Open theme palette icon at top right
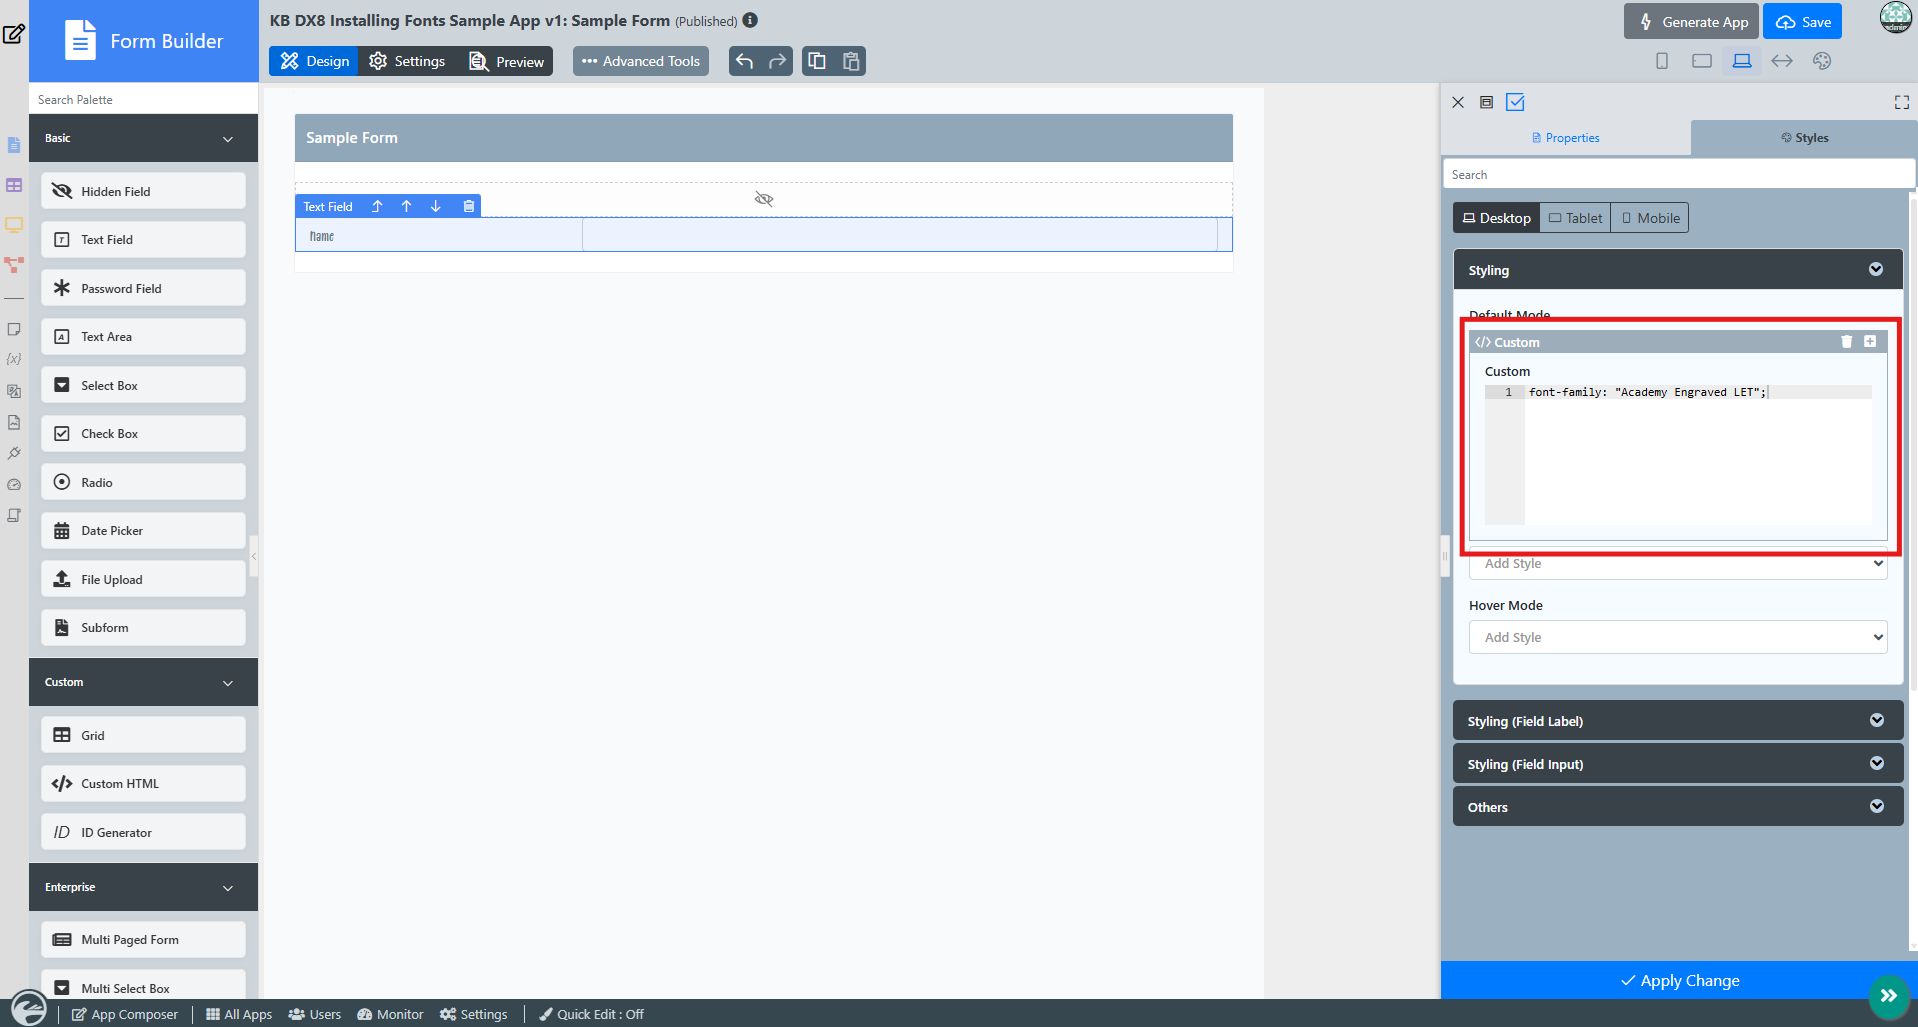The image size is (1918, 1027). click(1822, 61)
